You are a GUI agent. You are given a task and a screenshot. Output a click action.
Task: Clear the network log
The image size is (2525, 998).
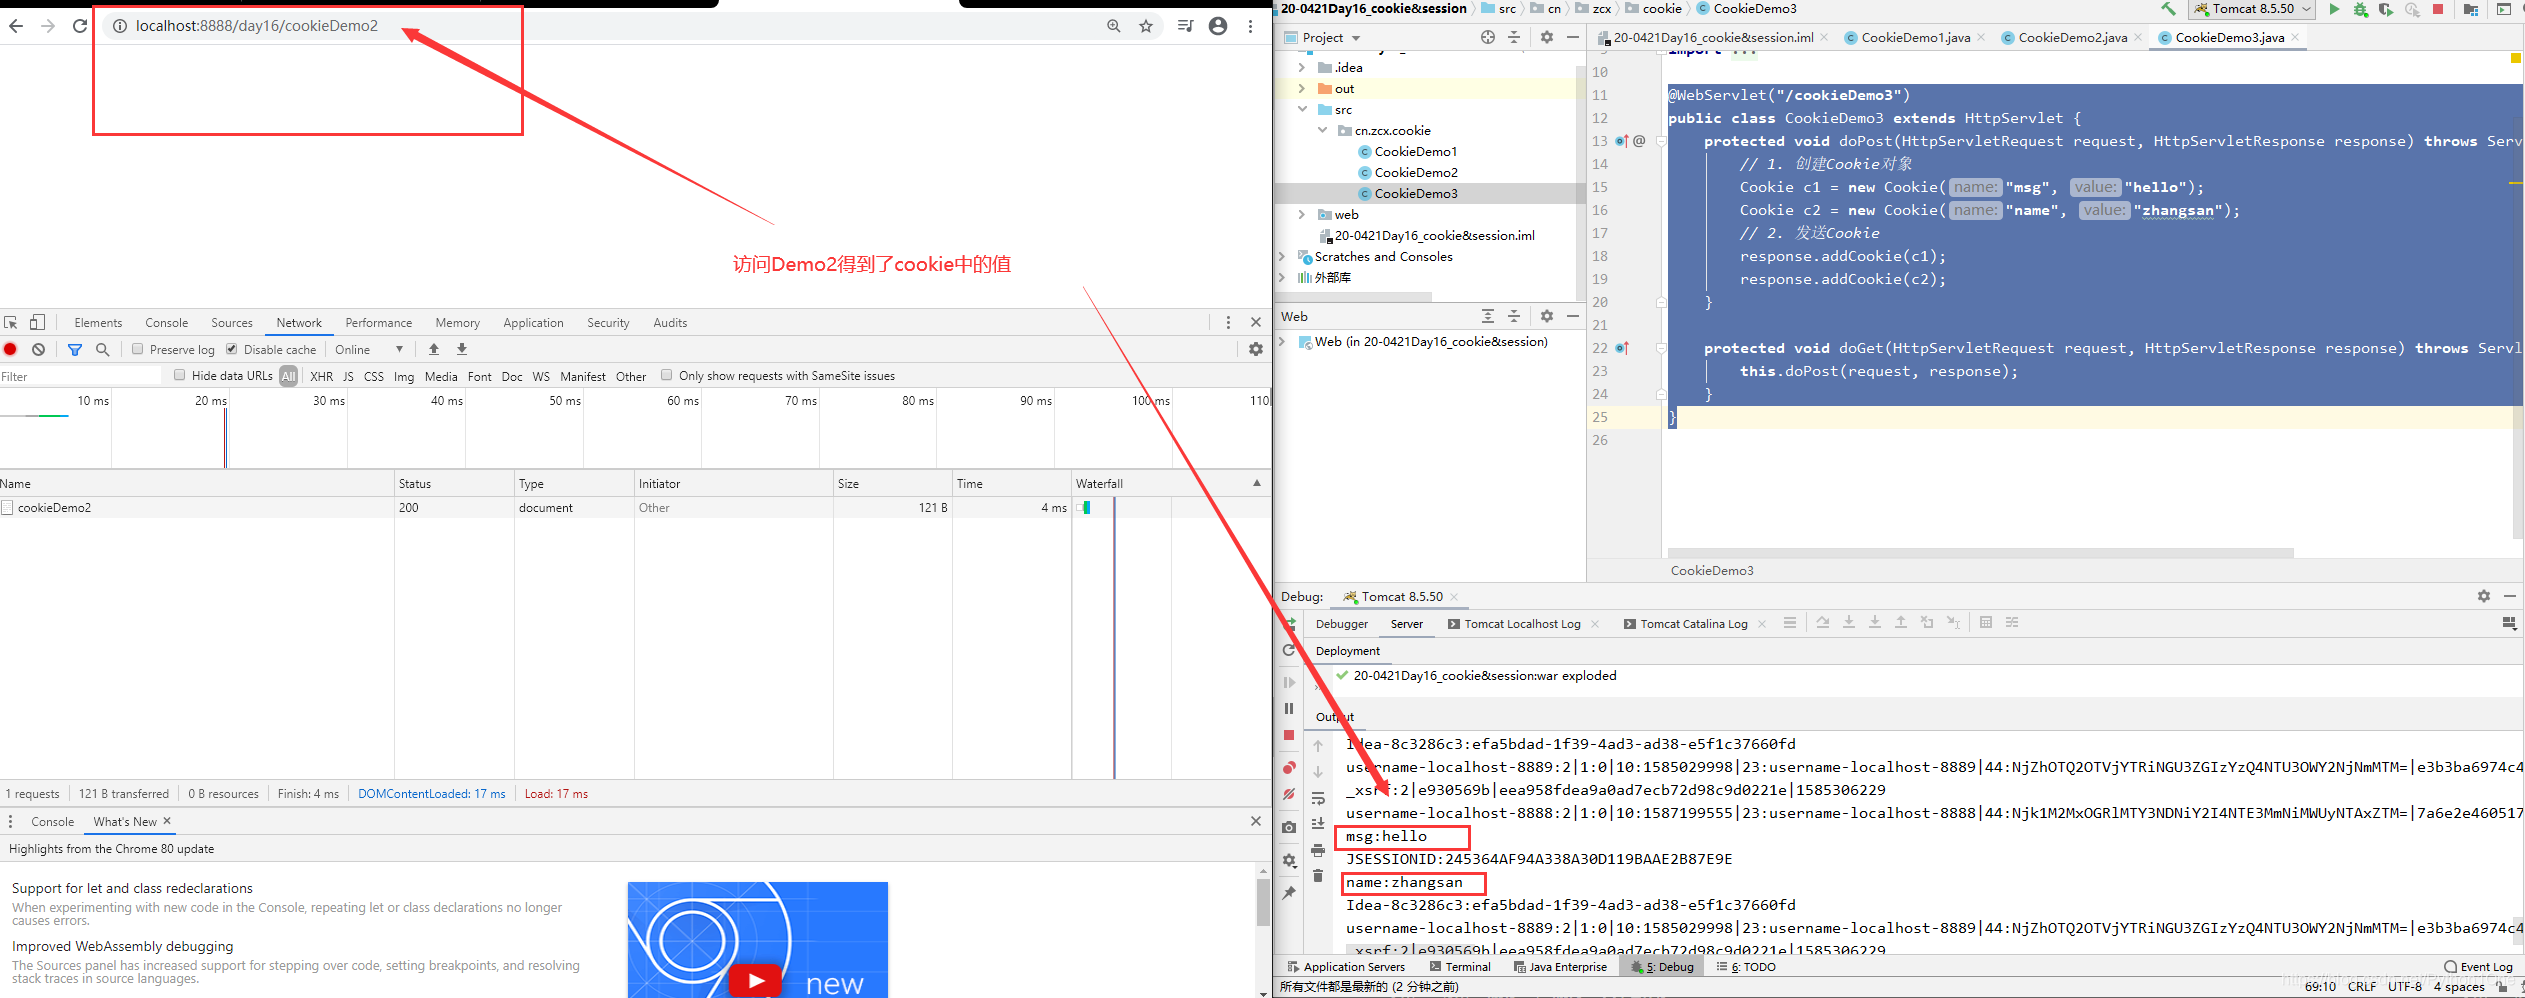click(x=38, y=349)
